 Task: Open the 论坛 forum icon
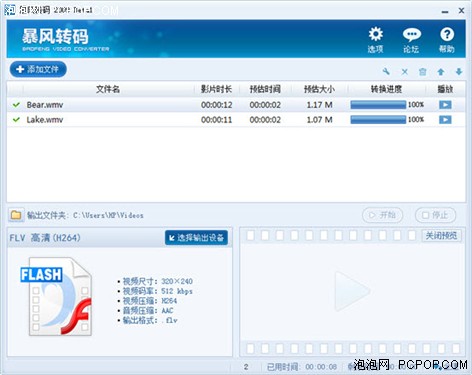(x=411, y=40)
